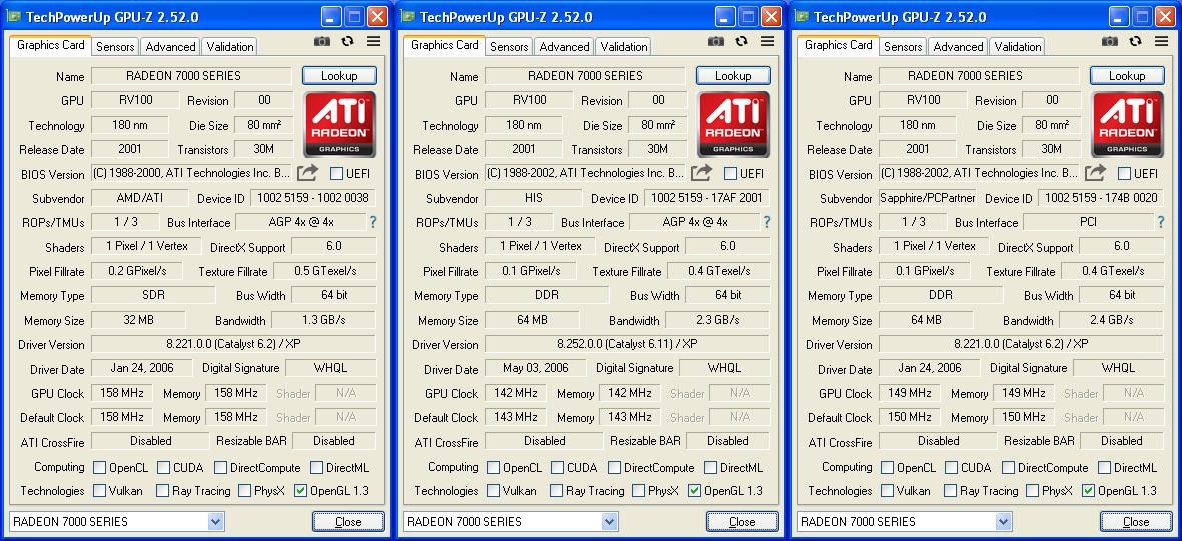The width and height of the screenshot is (1182, 541).
Task: Click the Bus Interface question mark in the Sapphire/PCPartner window
Action: [1161, 222]
